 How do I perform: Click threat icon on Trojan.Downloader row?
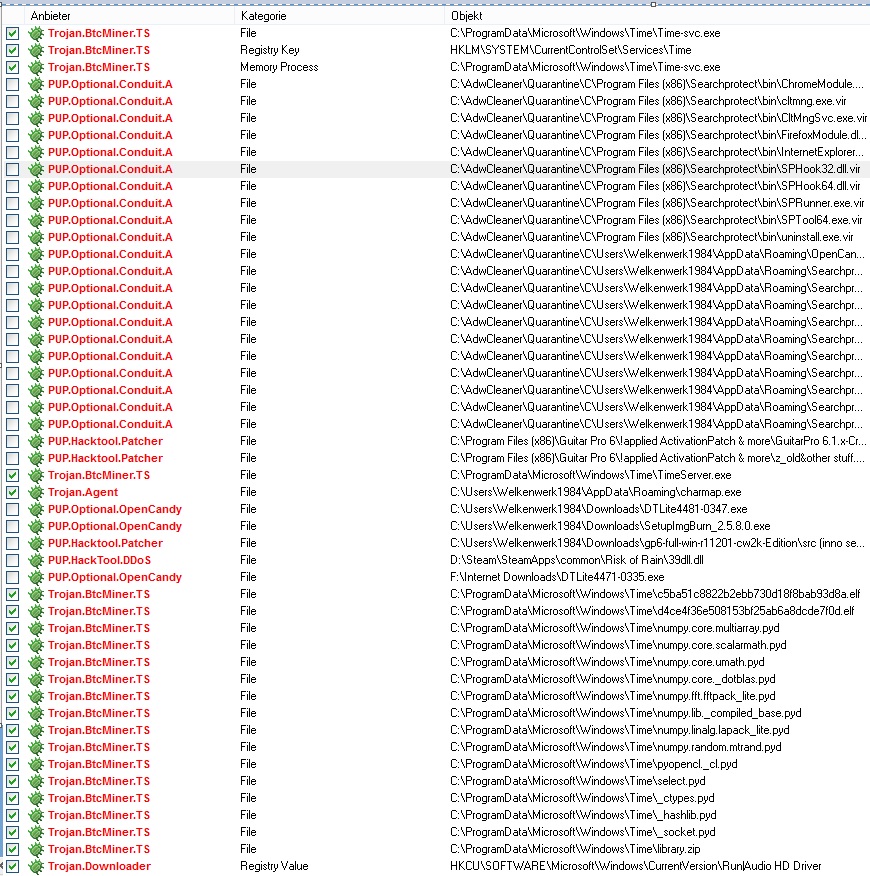coord(36,866)
